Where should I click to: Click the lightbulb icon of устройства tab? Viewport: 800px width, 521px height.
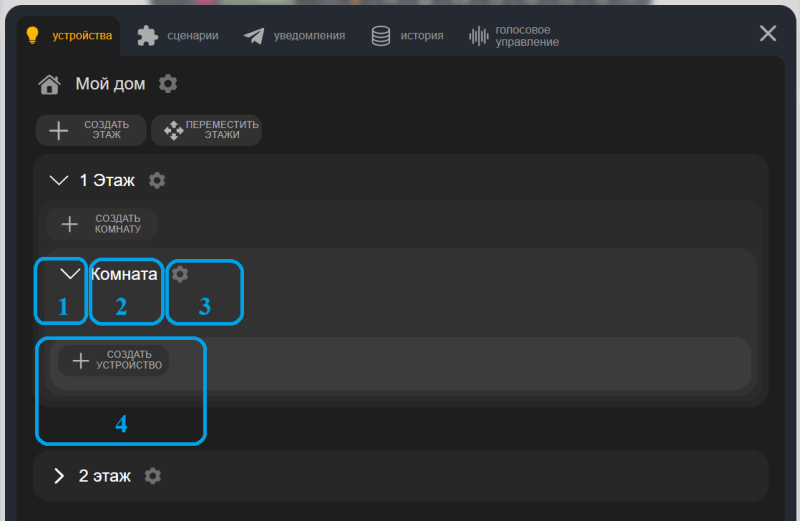[32, 35]
